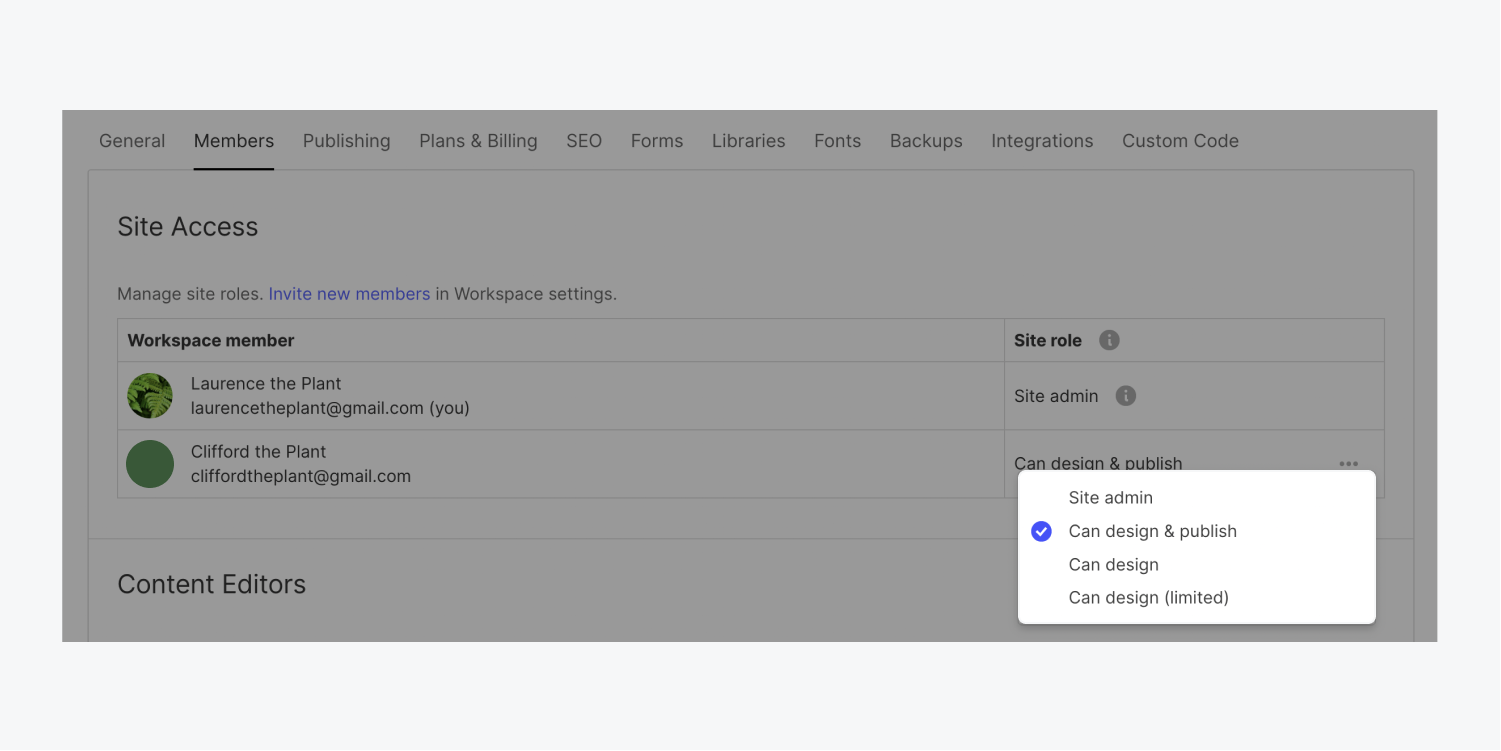
Task: Click Laurence the Plant's fern avatar
Action: pyautogui.click(x=150, y=396)
